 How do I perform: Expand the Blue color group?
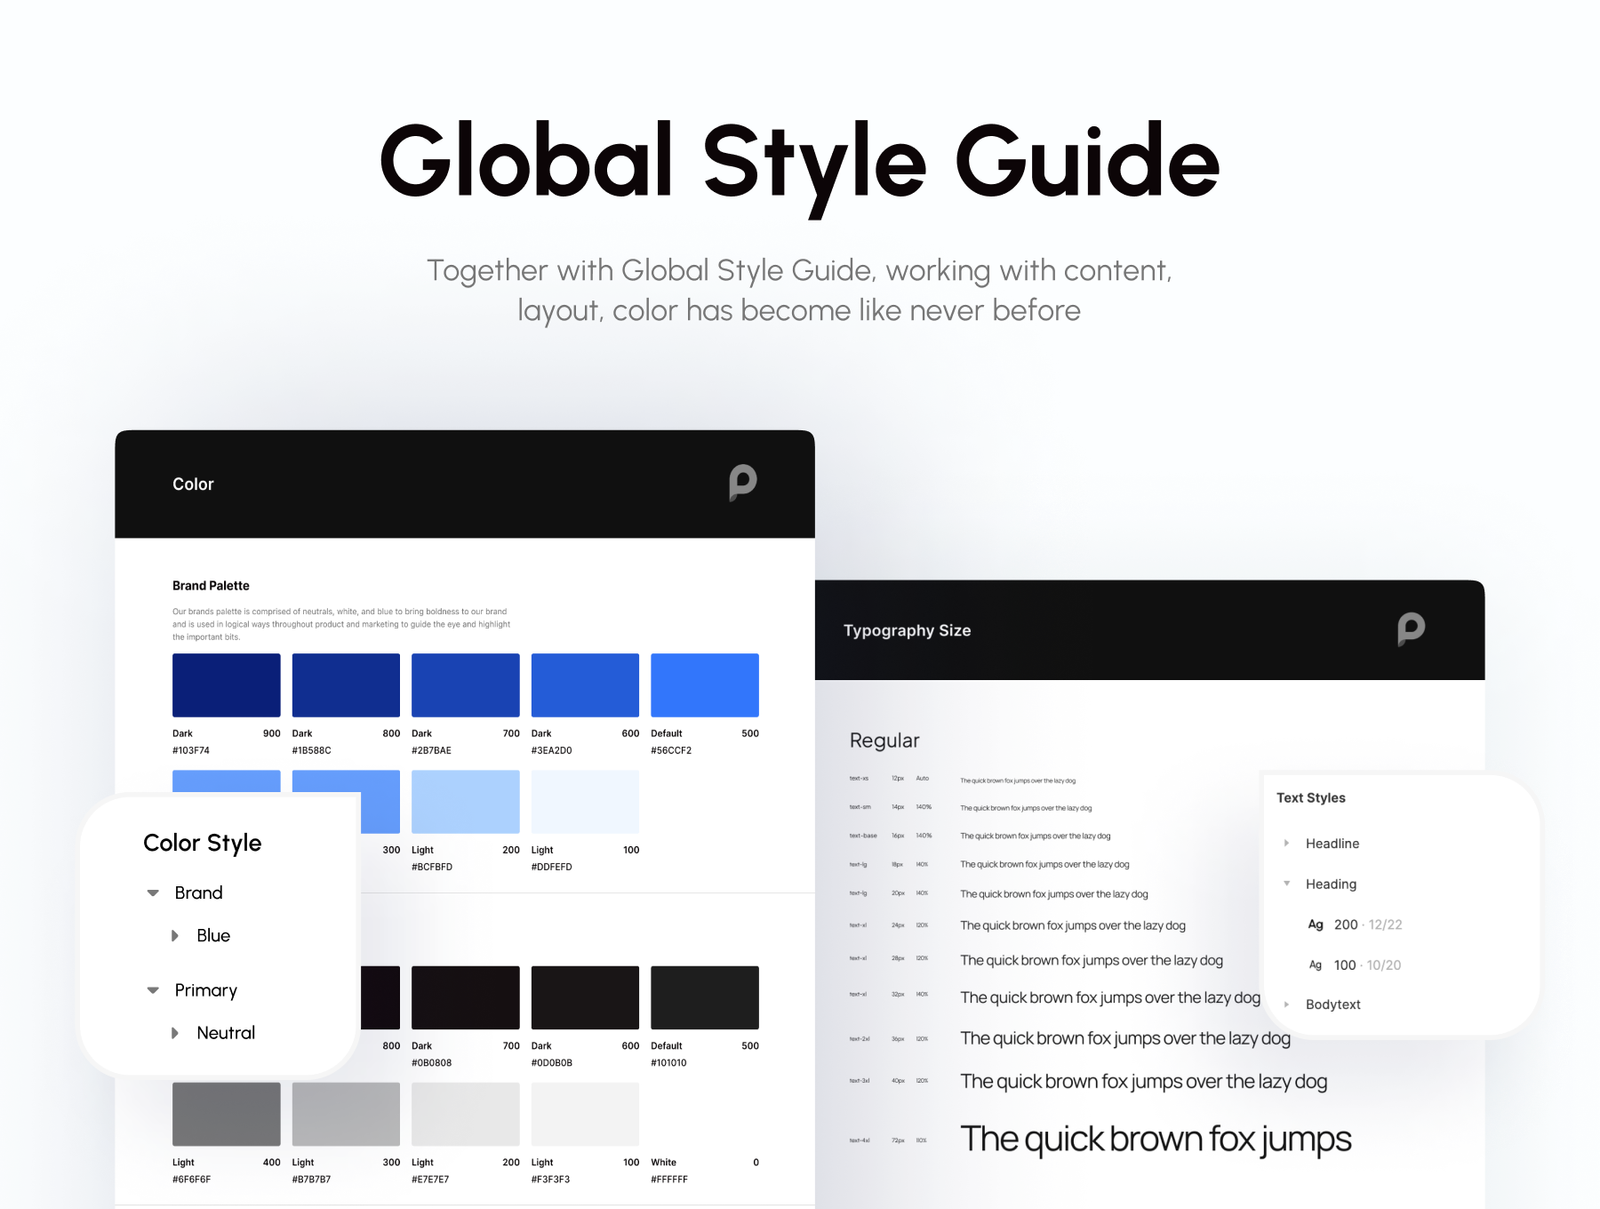176,935
